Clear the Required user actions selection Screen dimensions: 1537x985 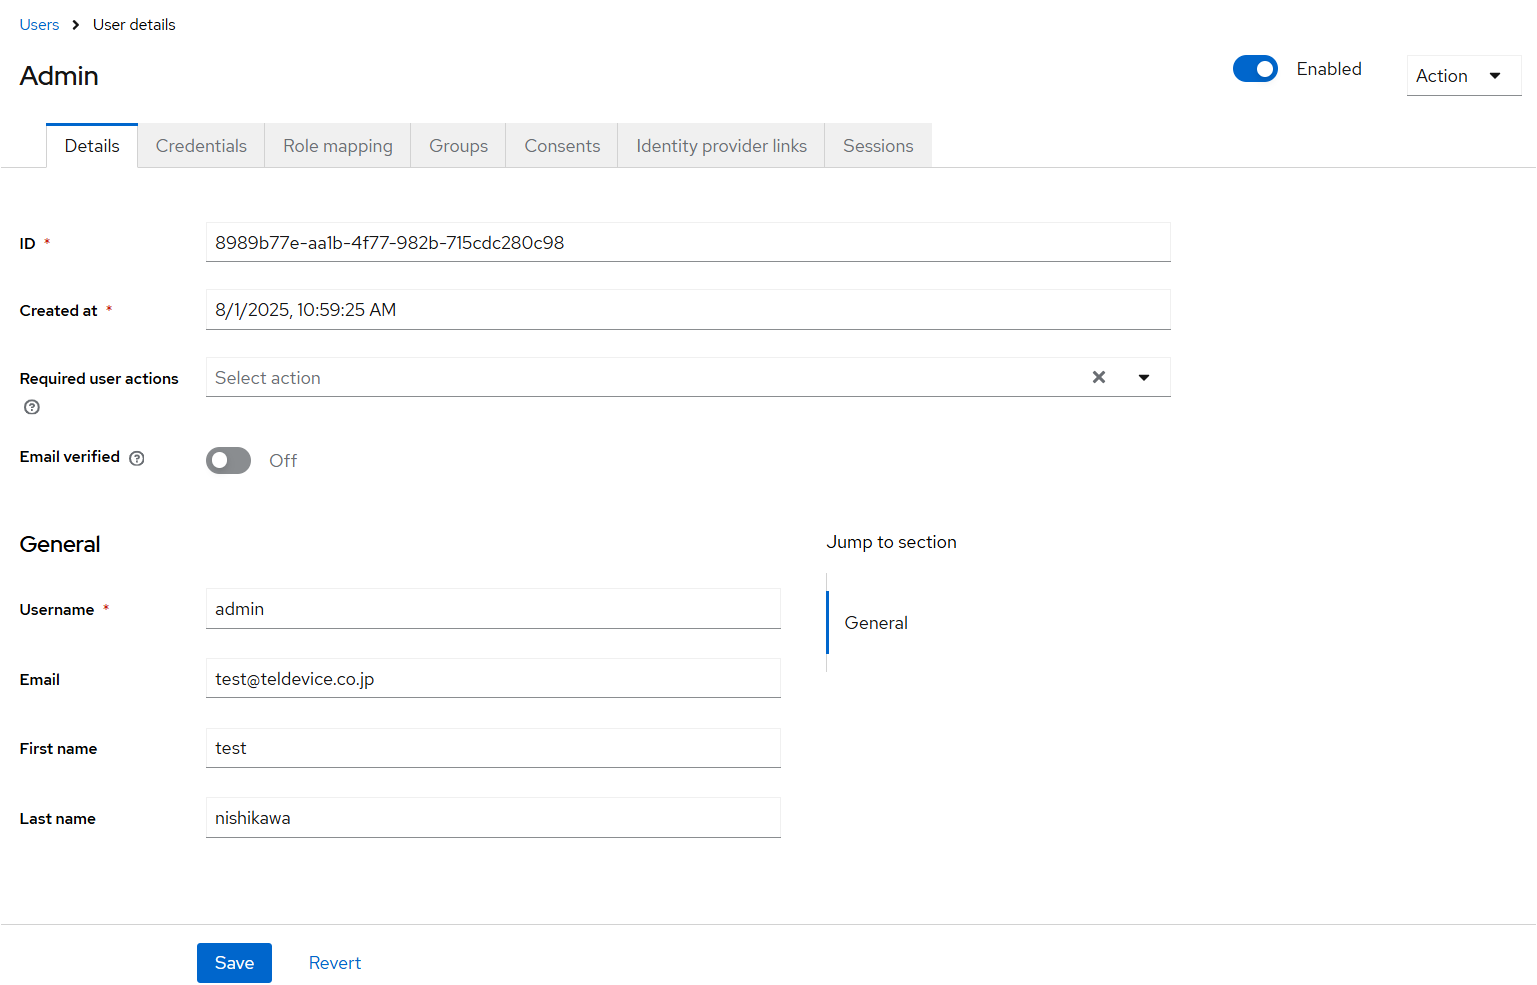[1098, 377]
